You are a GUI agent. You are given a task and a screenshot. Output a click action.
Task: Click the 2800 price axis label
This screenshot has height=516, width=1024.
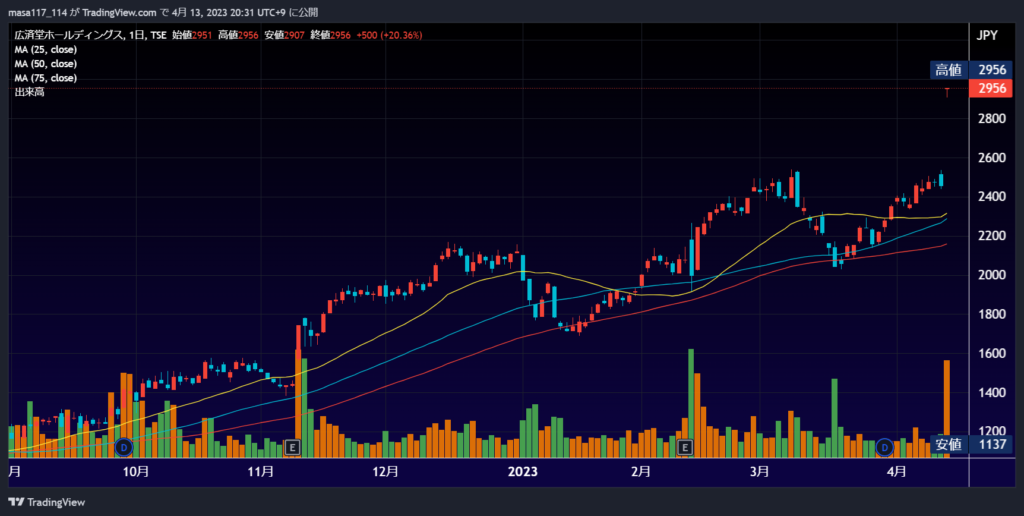[991, 119]
